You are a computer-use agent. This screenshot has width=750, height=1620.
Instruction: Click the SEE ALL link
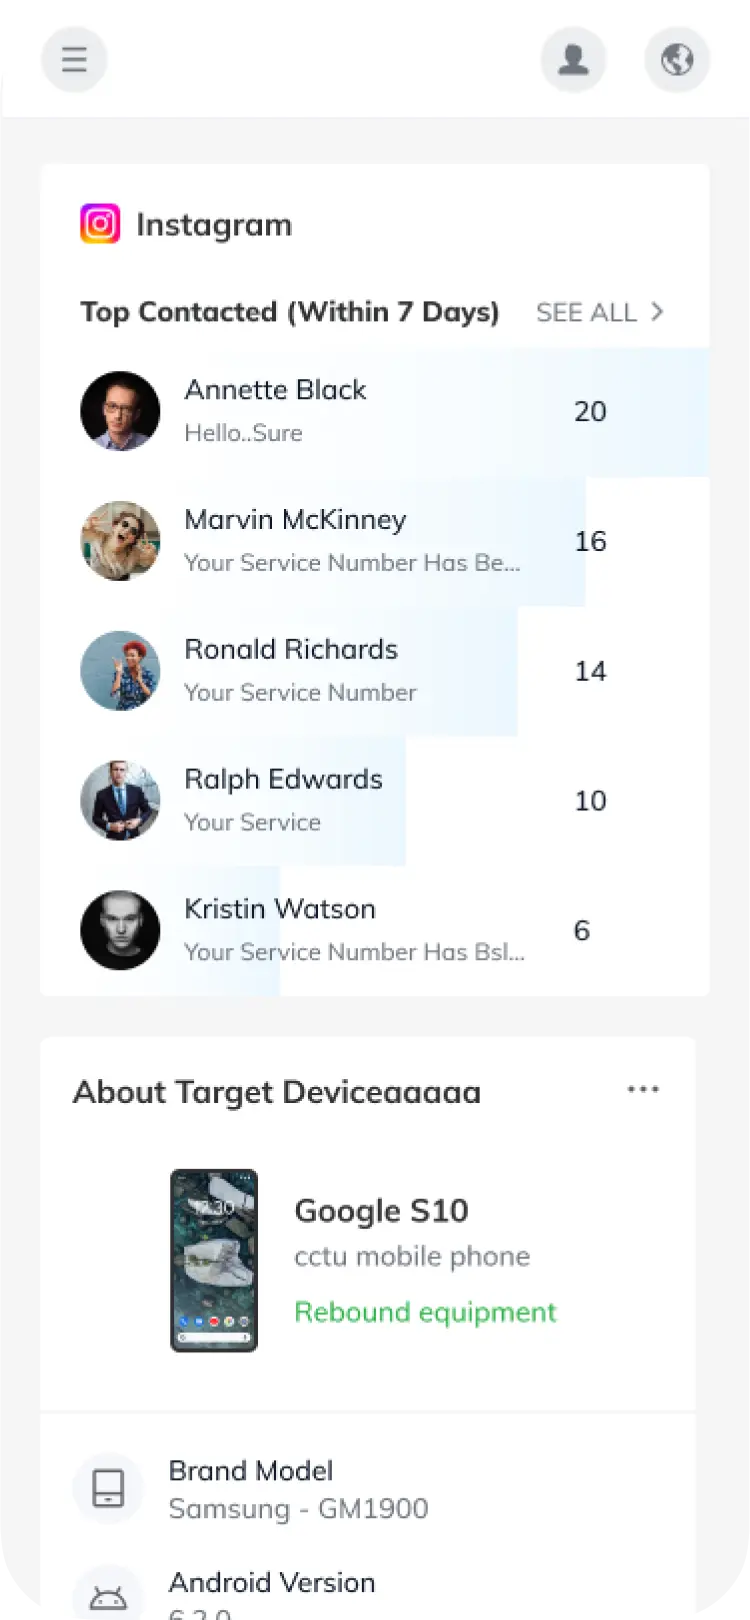coord(586,312)
